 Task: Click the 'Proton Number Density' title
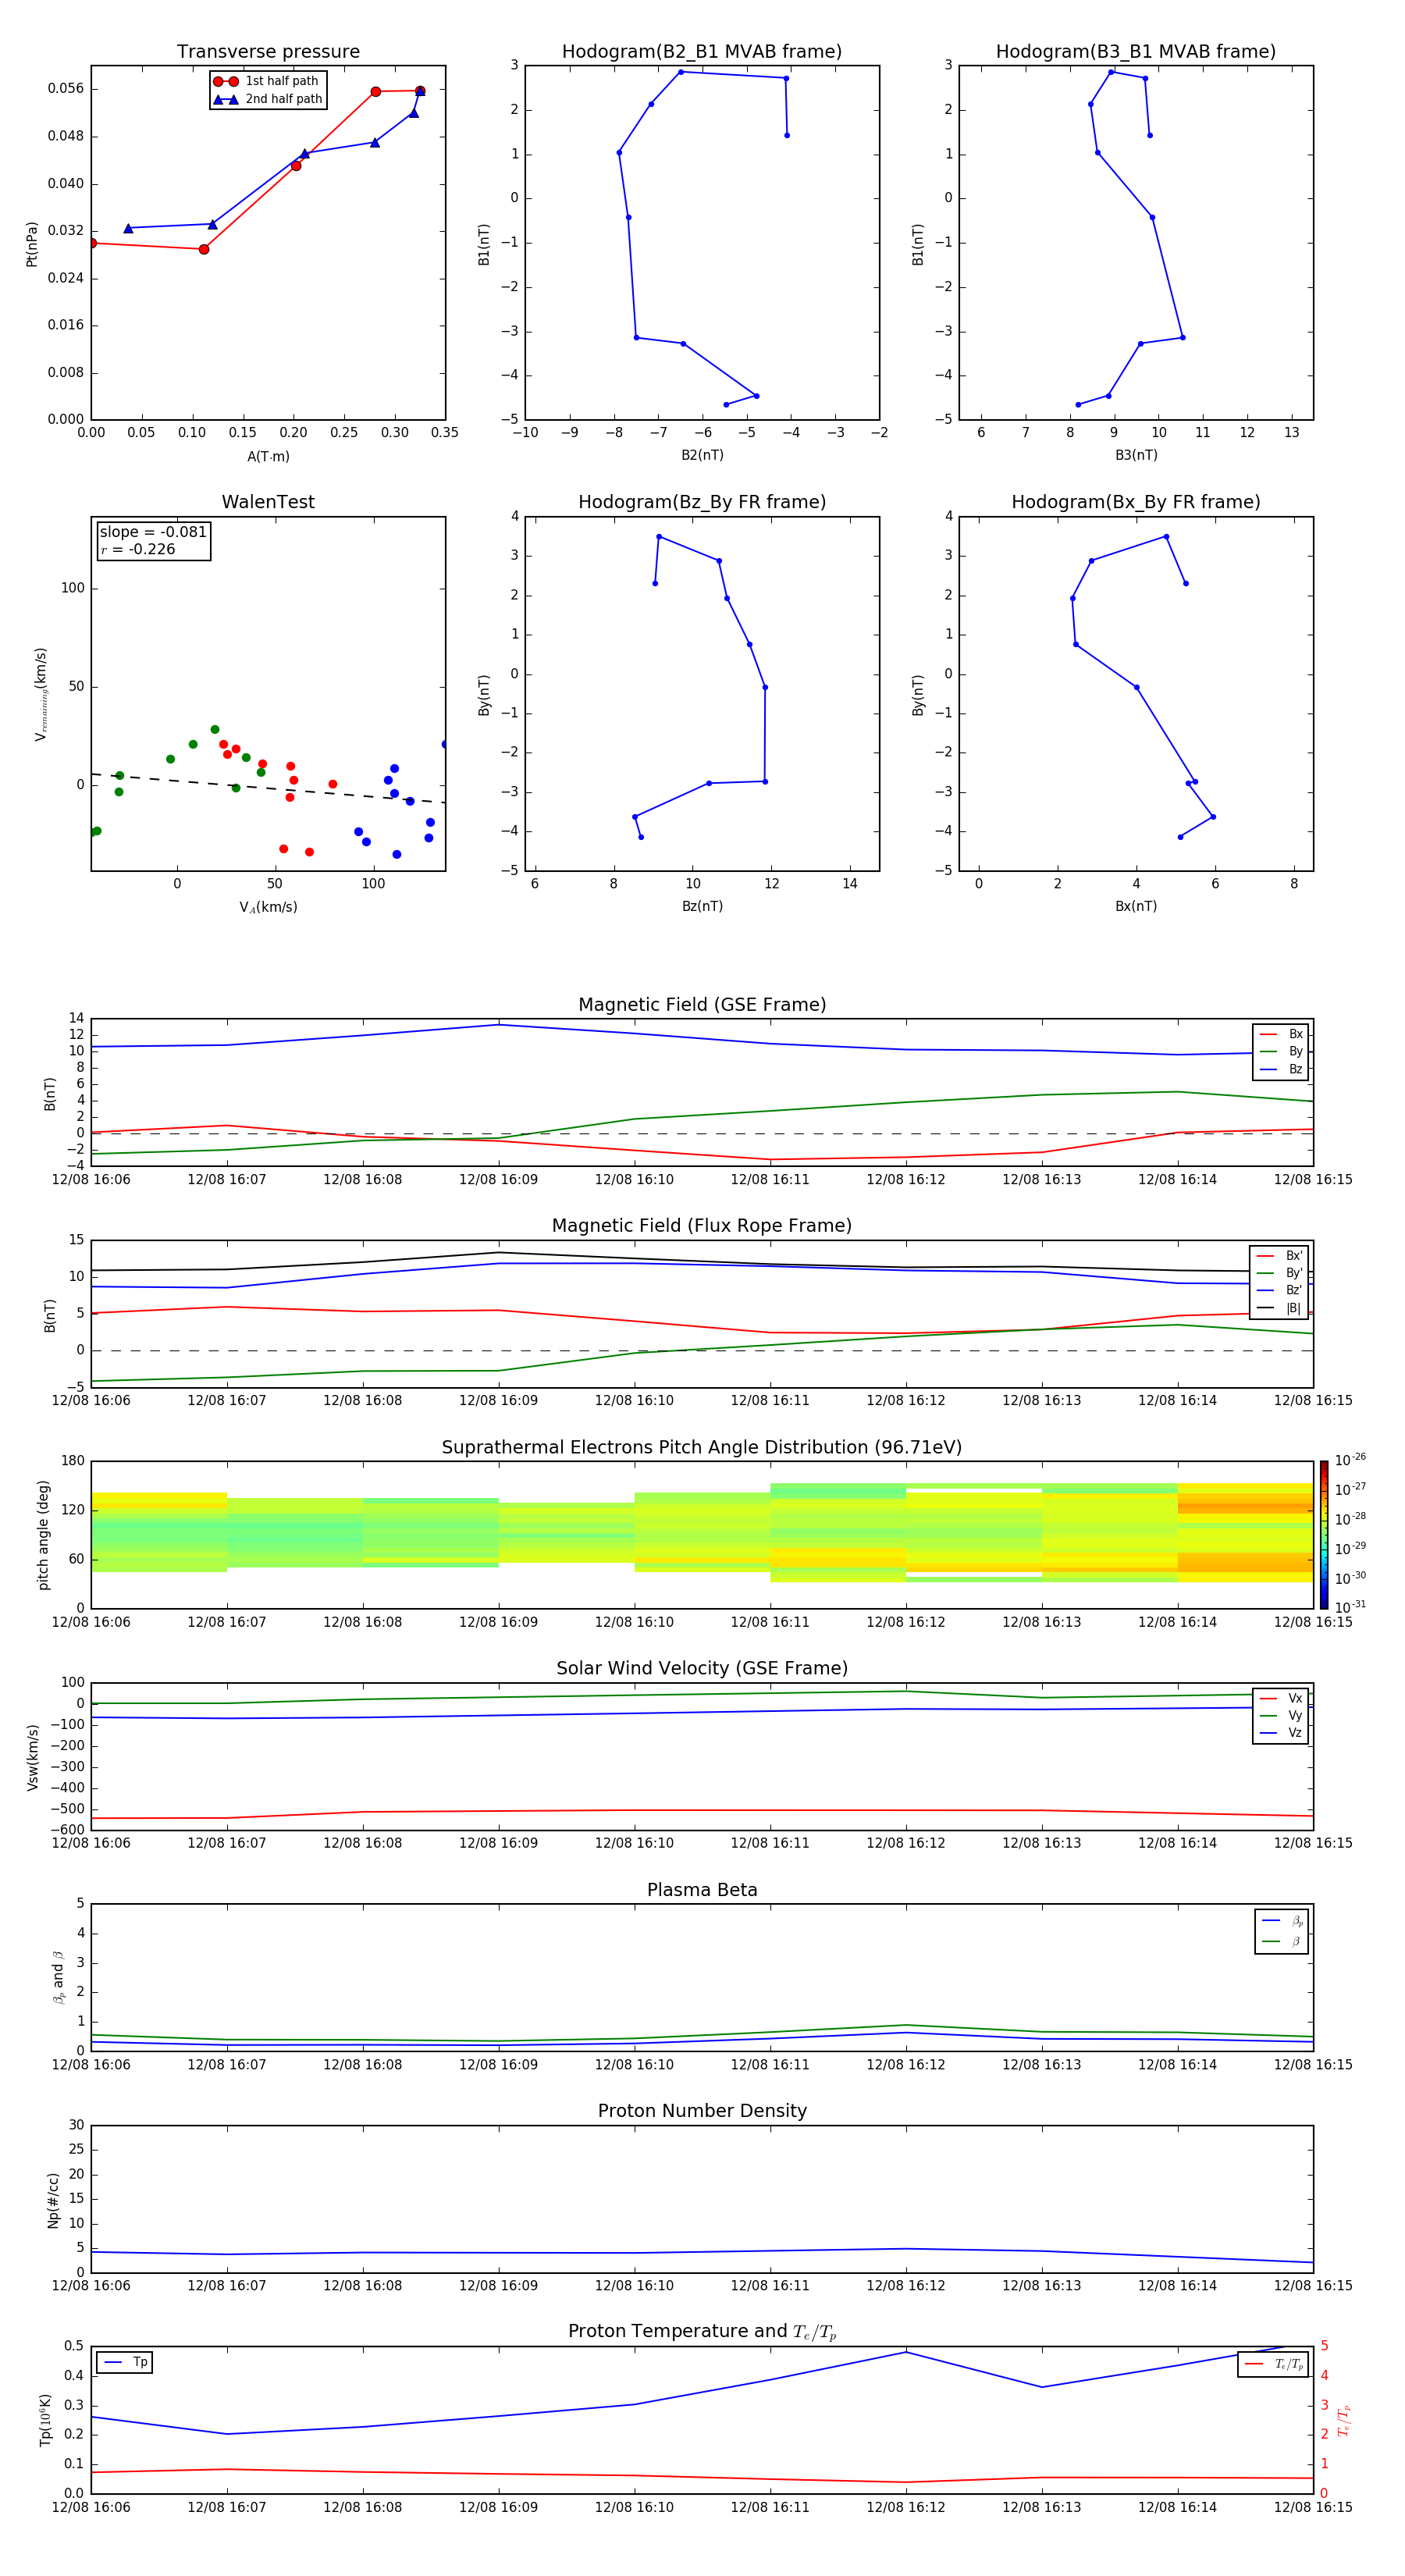coord(702,2111)
